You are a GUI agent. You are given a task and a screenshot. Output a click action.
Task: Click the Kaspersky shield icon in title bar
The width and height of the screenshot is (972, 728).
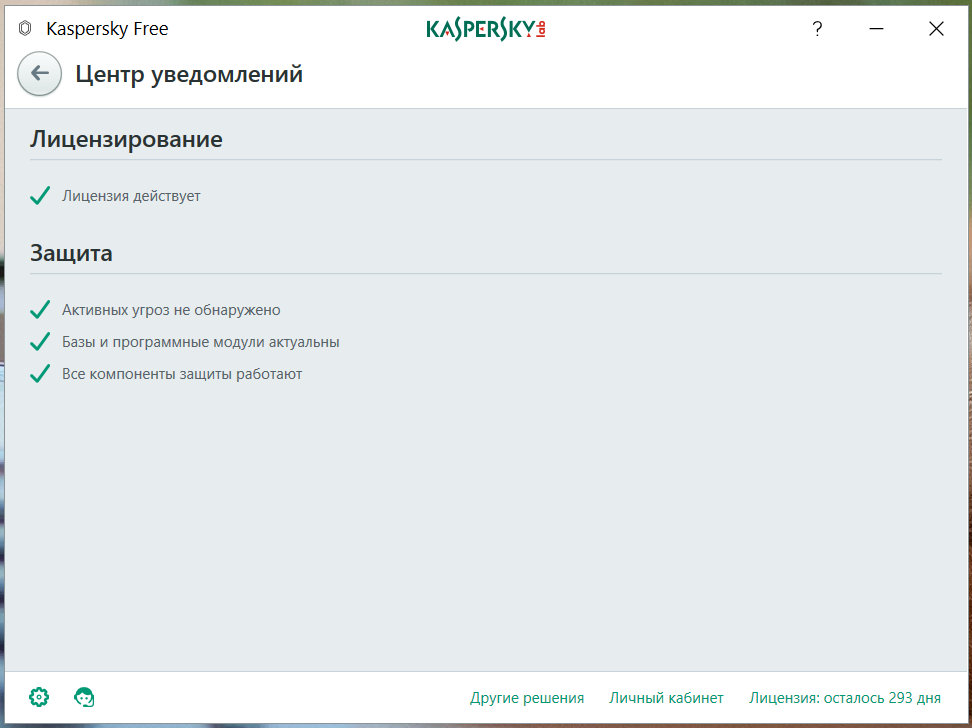point(25,29)
